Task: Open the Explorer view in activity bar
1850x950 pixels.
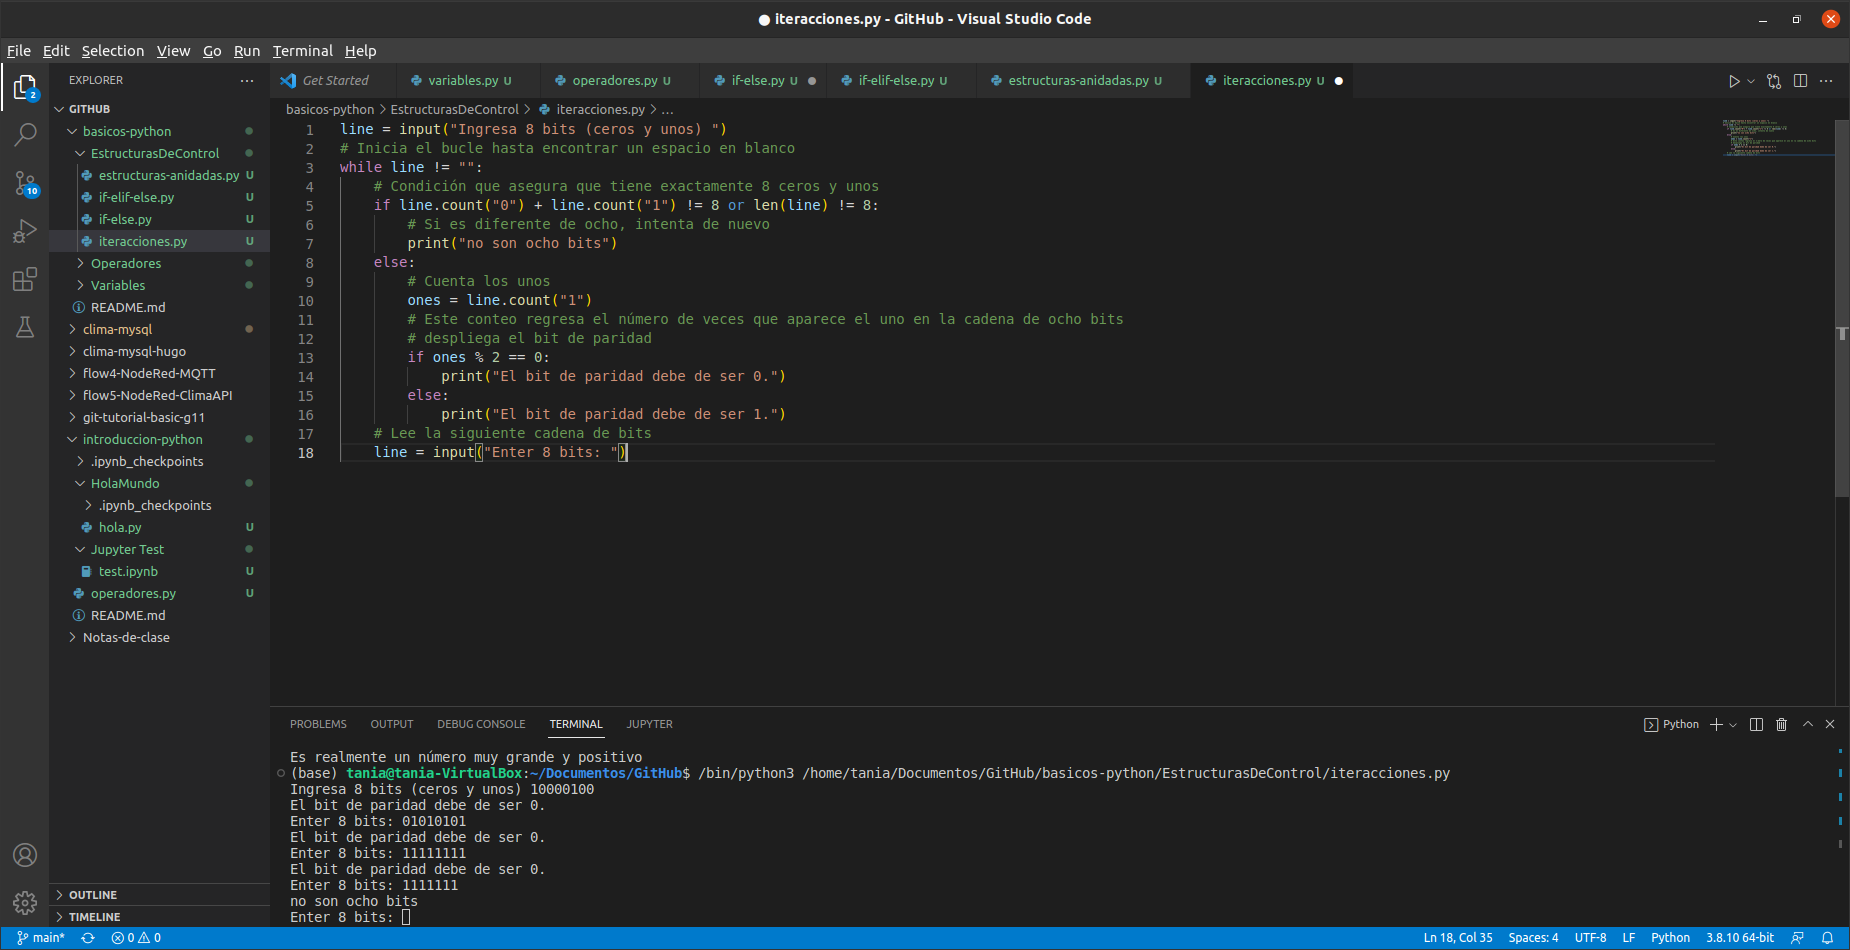Action: (25, 88)
